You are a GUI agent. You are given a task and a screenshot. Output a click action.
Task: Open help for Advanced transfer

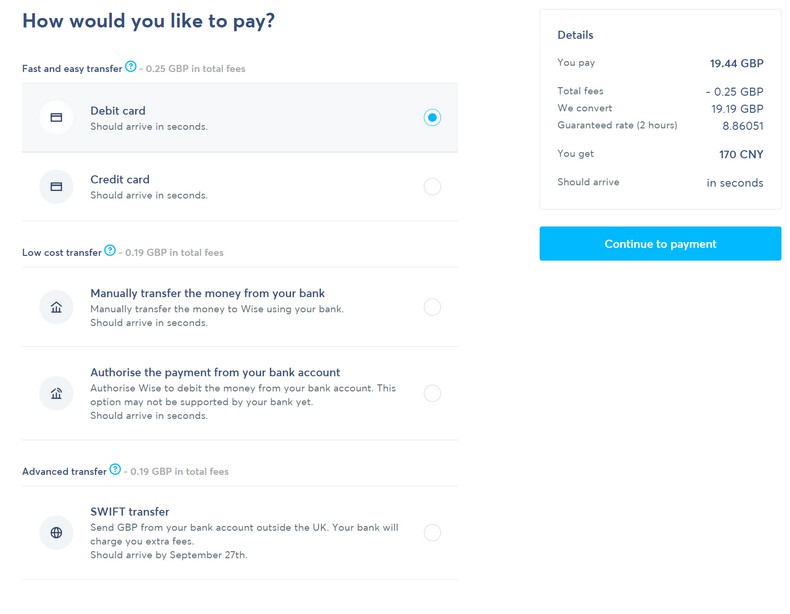click(x=115, y=470)
